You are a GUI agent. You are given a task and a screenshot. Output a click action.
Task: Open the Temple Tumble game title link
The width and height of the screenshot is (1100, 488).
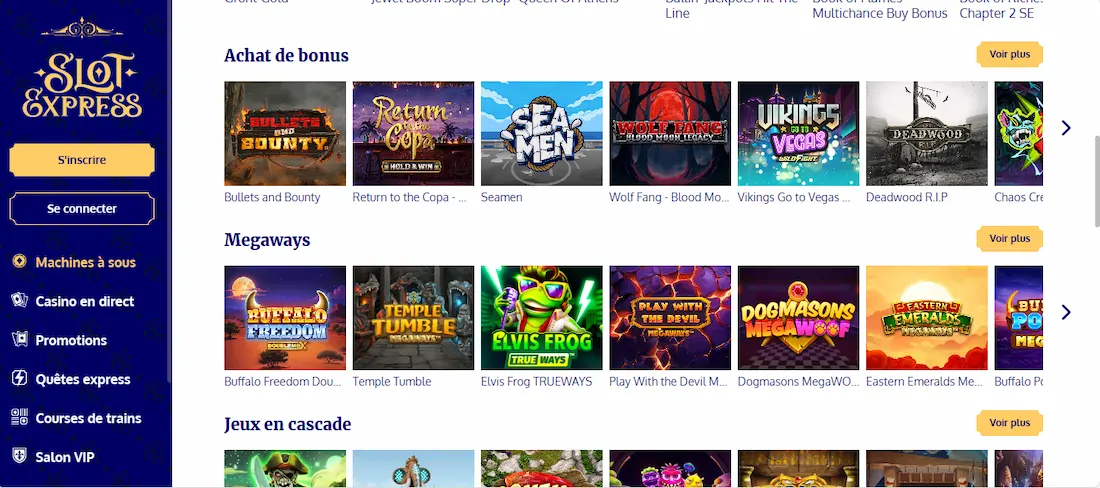point(392,382)
